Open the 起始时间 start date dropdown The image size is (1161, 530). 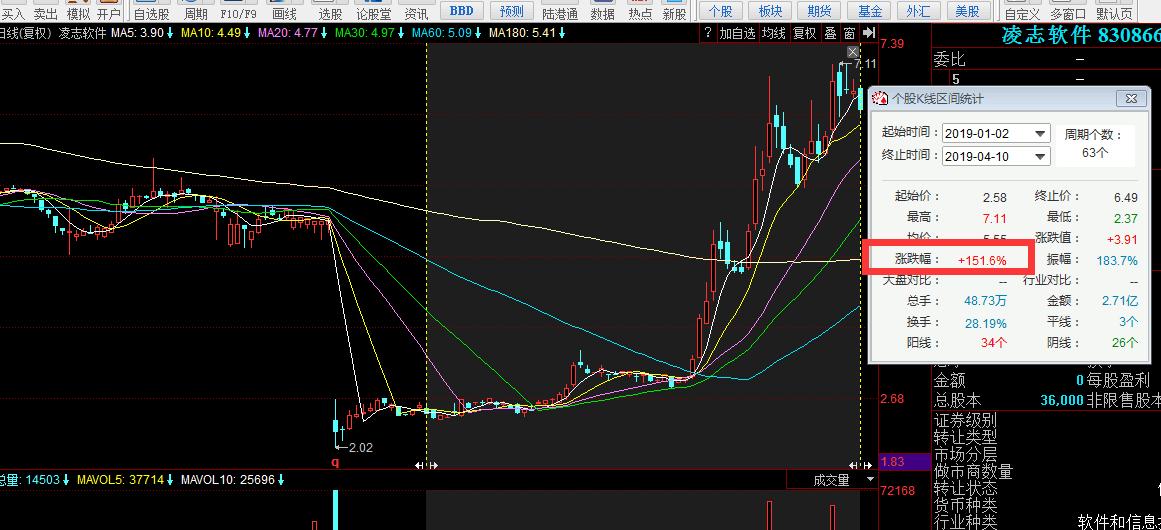[x=1040, y=133]
